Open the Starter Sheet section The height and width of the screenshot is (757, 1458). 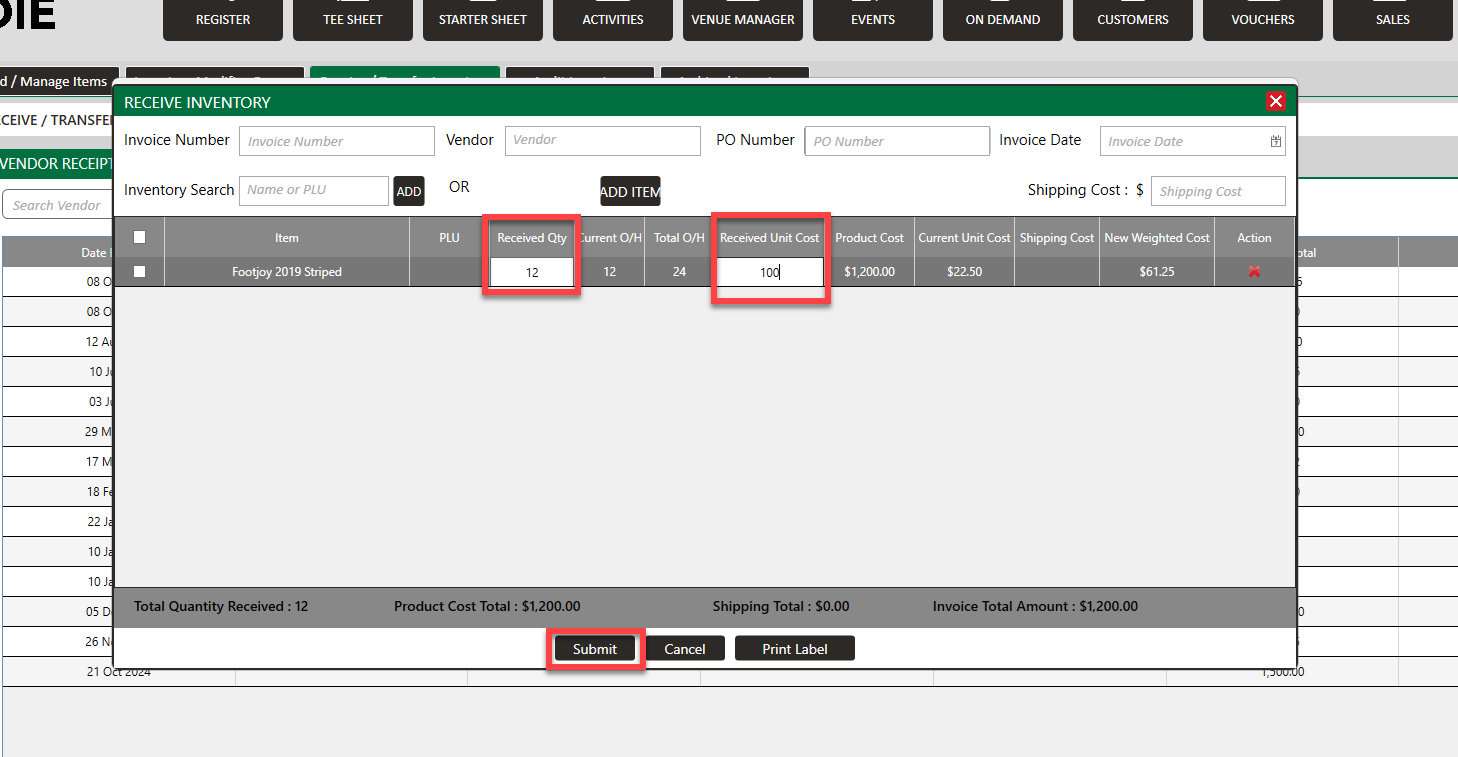pyautogui.click(x=483, y=20)
